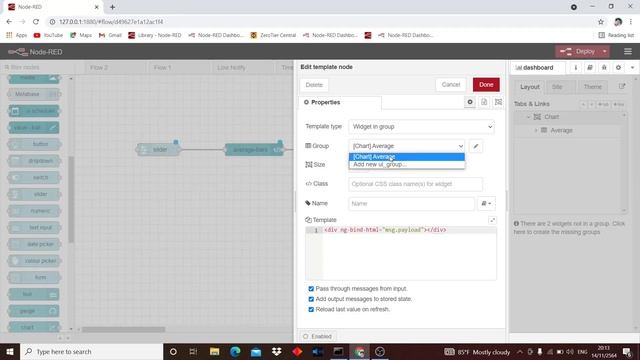
Task: Open the Template type dropdown
Action: (421, 127)
